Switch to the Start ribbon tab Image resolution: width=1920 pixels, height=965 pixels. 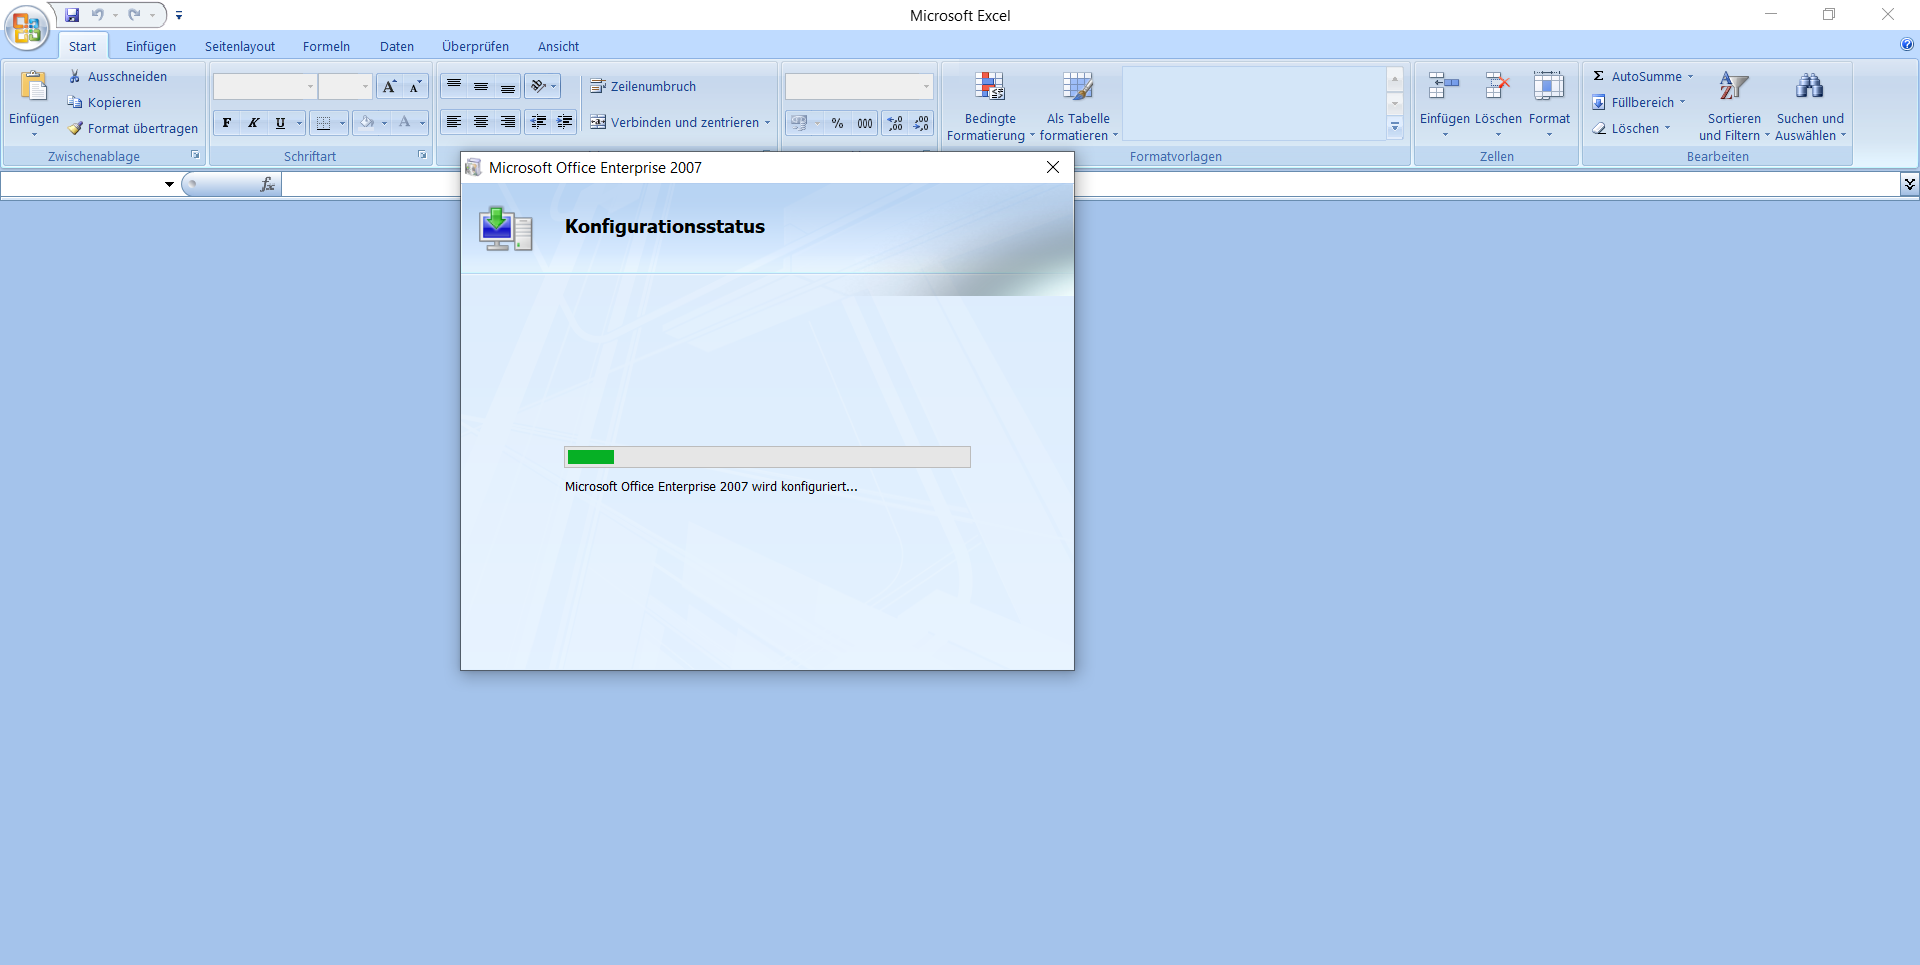coord(82,46)
